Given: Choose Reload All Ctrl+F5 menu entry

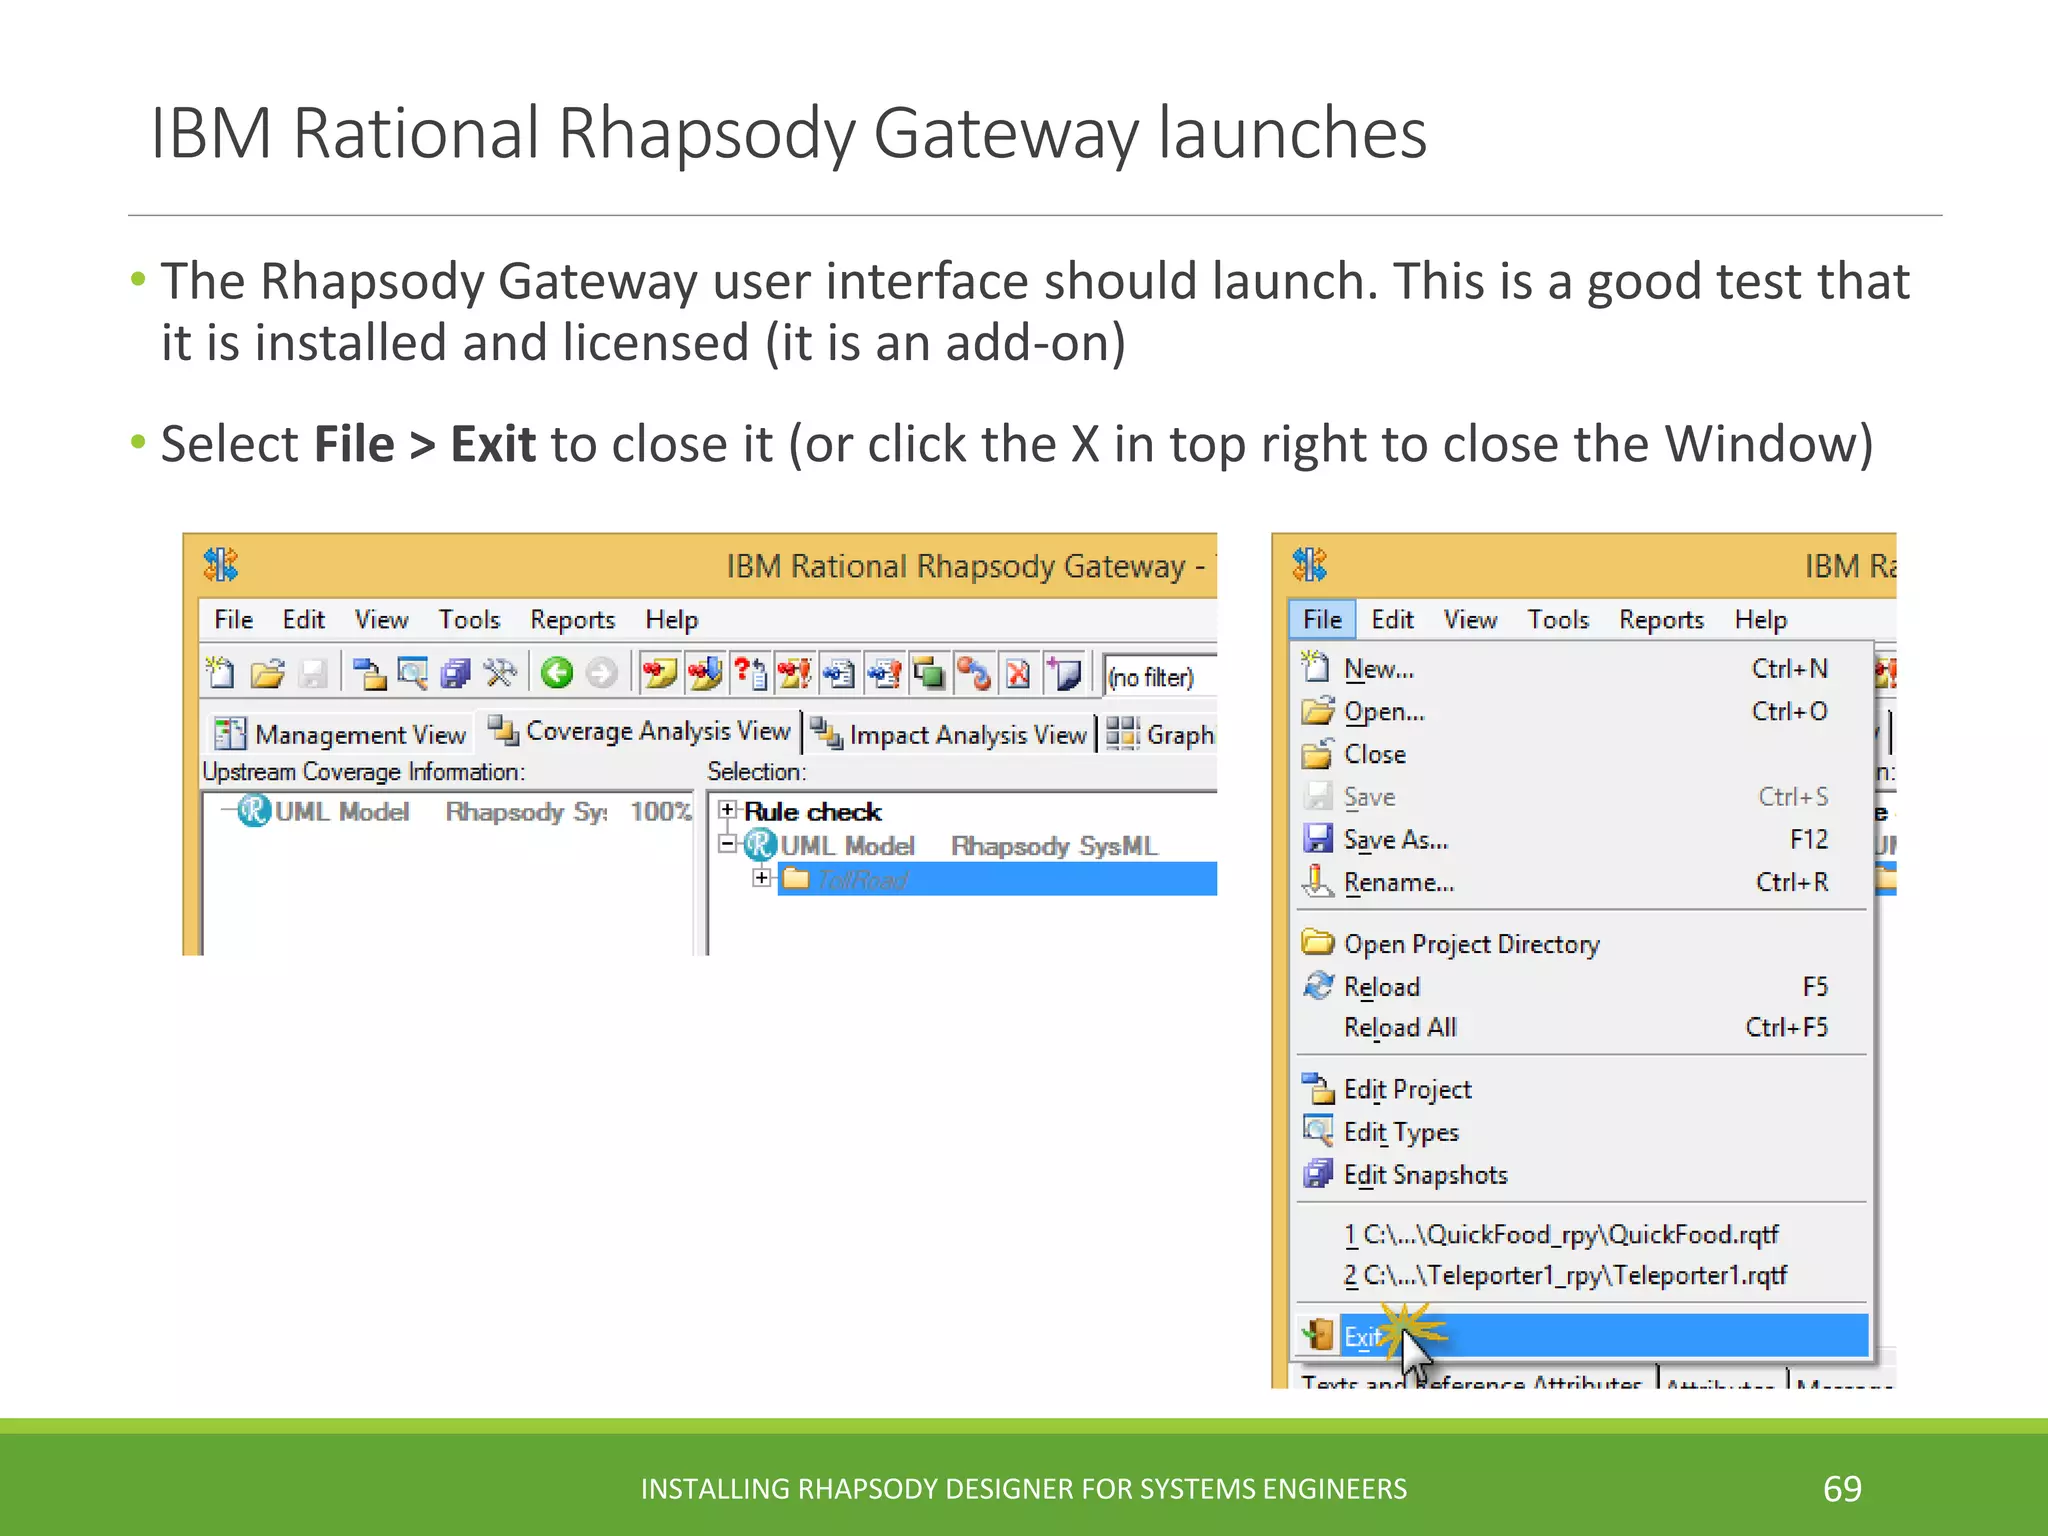Looking at the screenshot, I should (1582, 1028).
